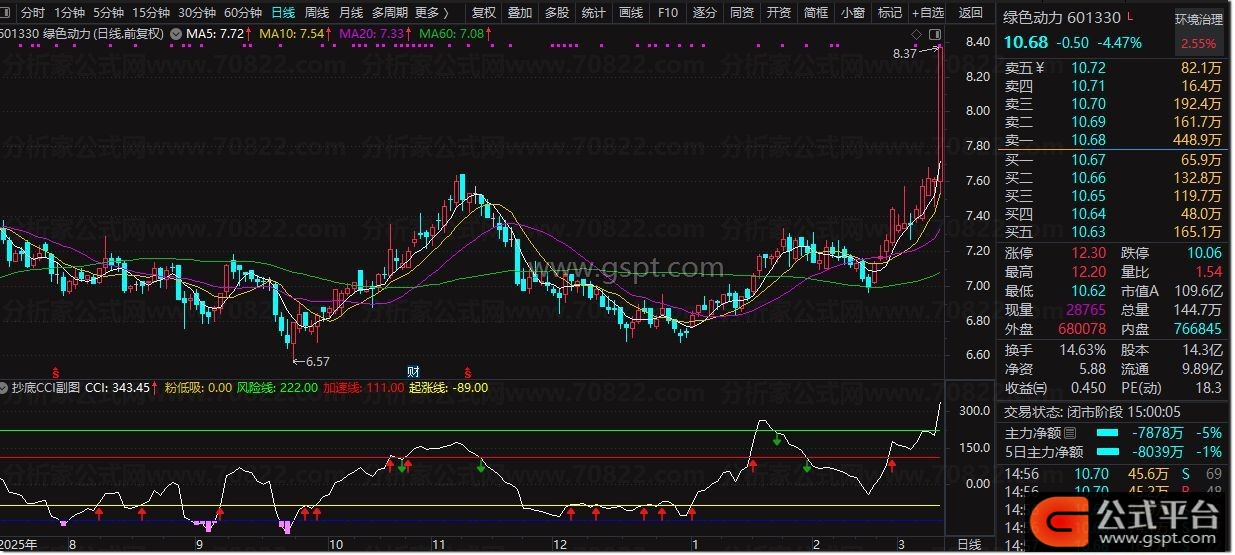
Task: Open F10 company information
Action: [667, 13]
